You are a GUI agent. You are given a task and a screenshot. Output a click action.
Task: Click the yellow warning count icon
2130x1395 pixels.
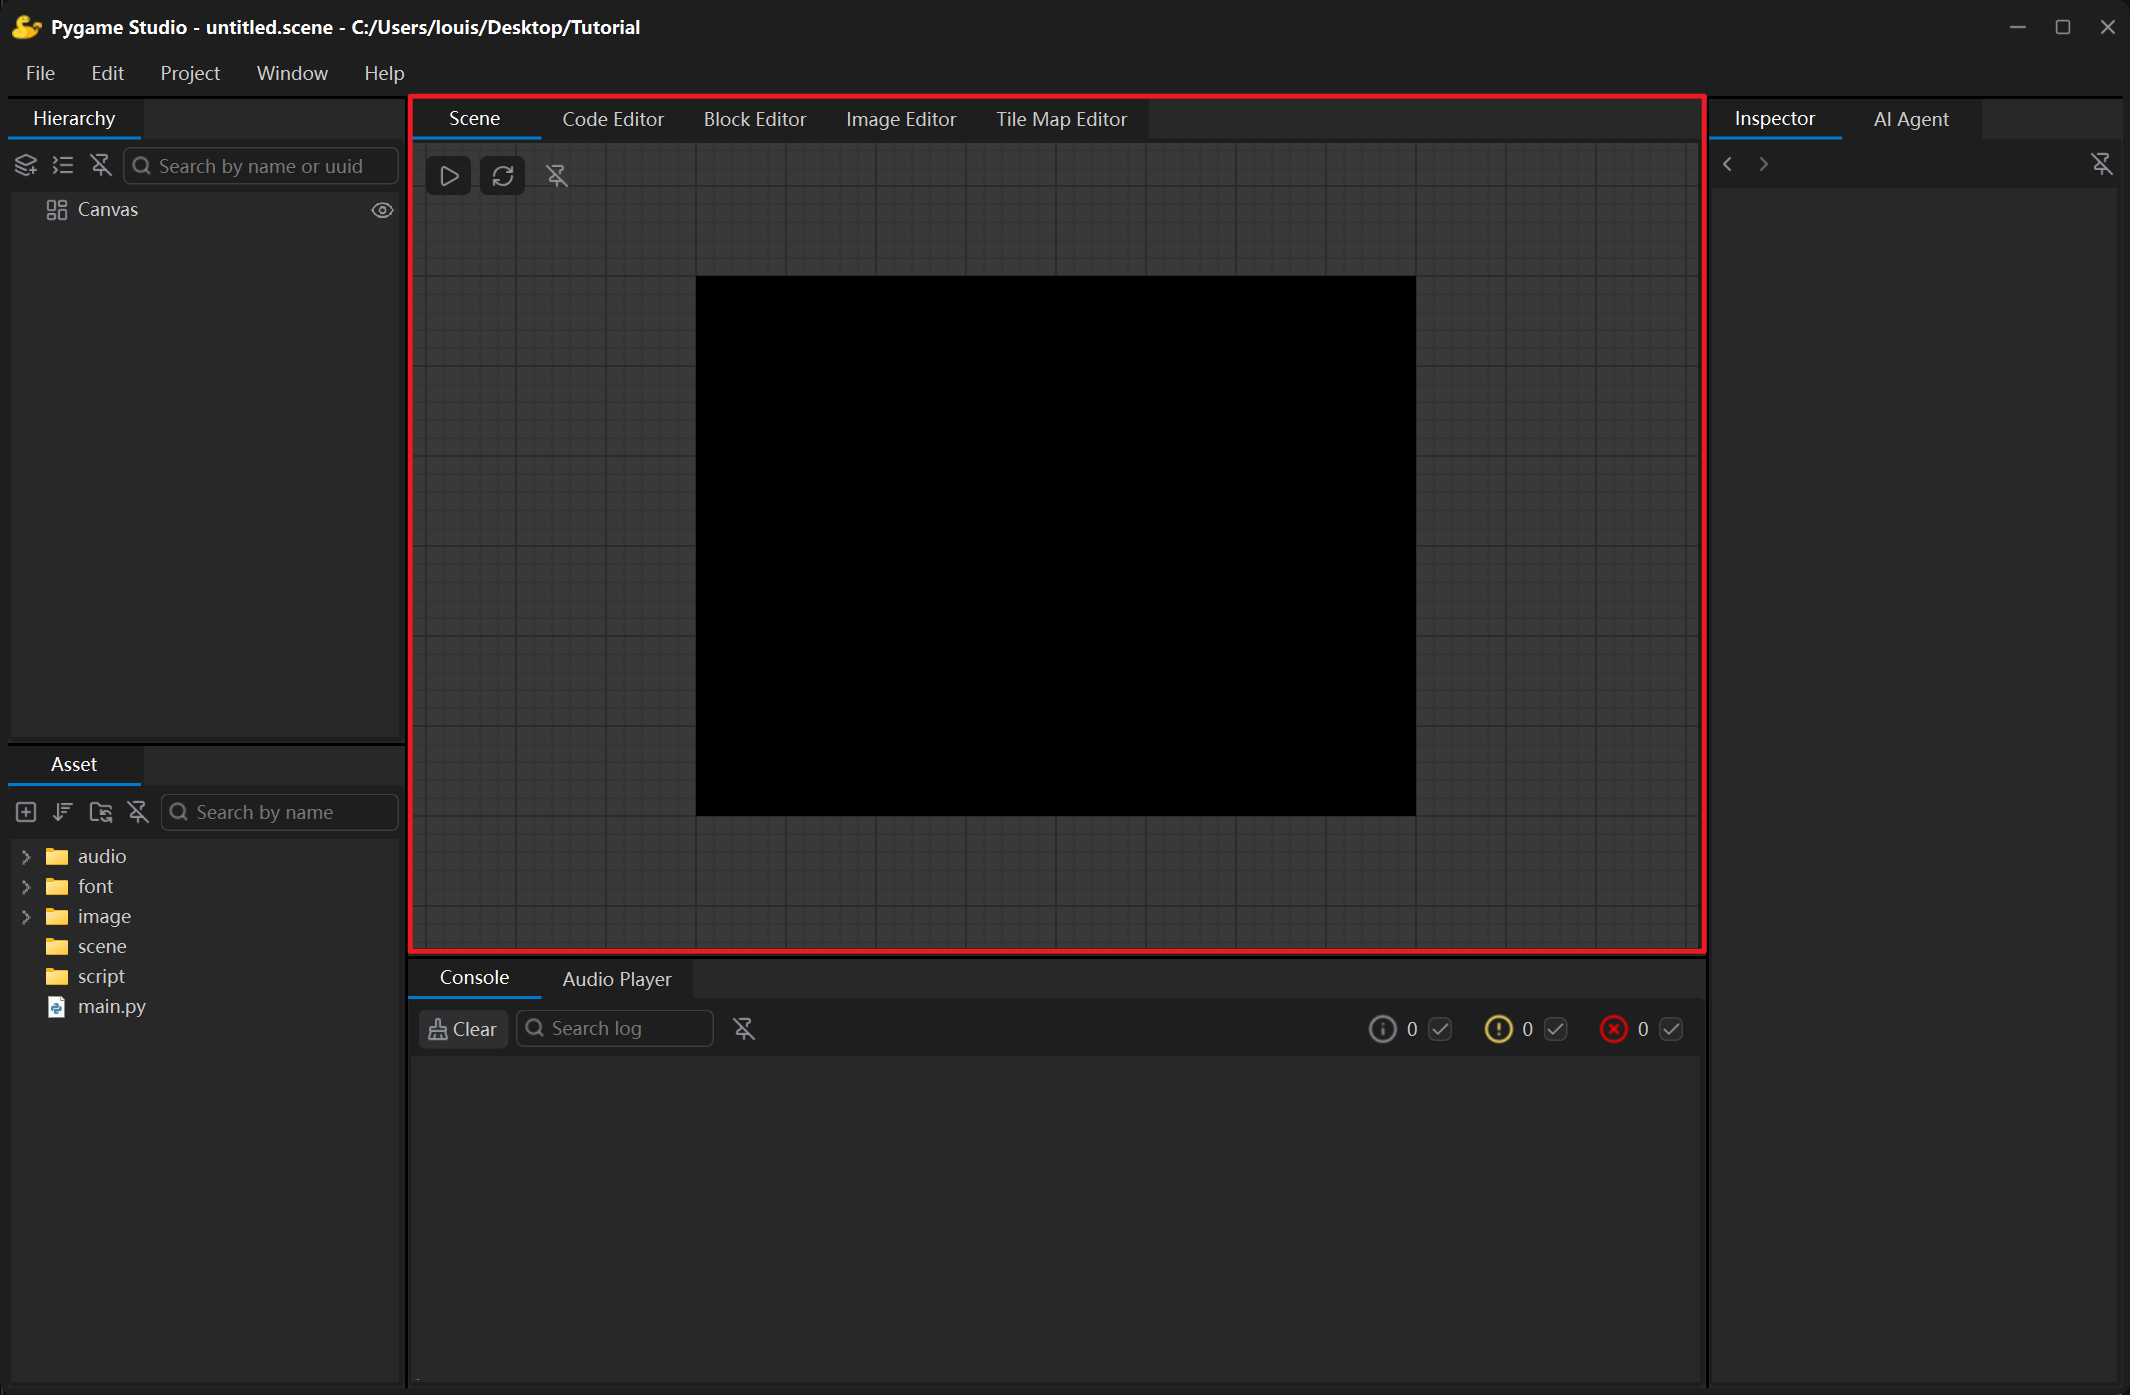(1498, 1029)
